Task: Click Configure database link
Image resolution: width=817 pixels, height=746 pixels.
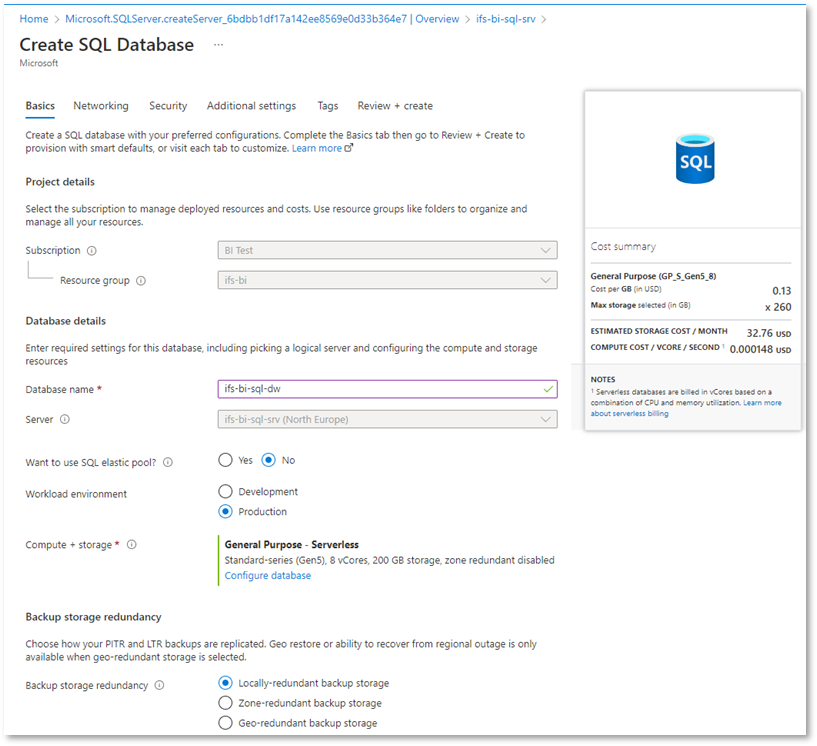Action: click(x=268, y=576)
